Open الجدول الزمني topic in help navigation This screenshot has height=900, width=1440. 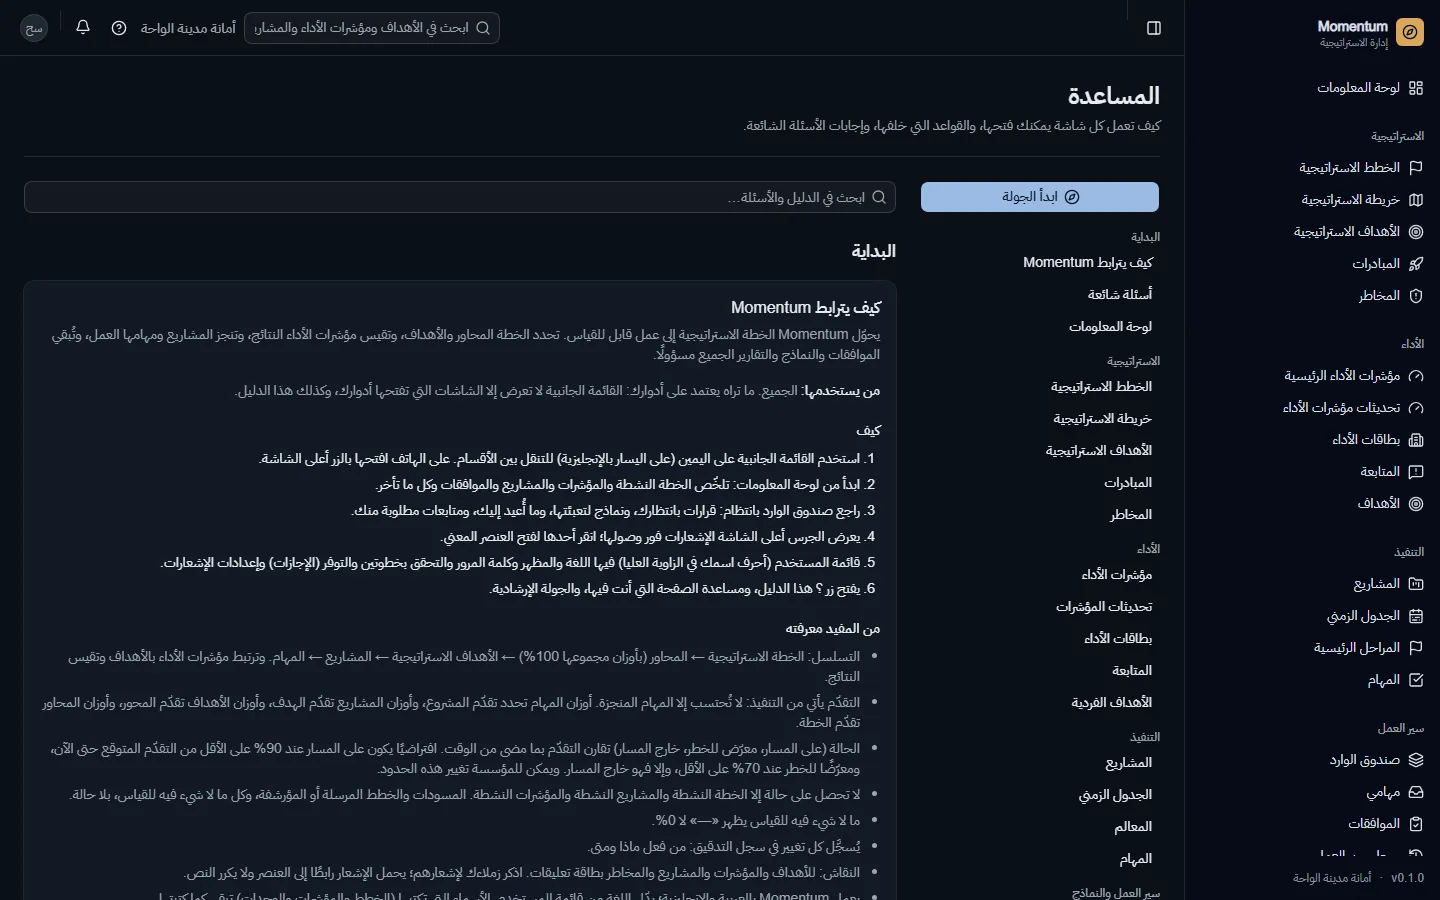(1116, 794)
